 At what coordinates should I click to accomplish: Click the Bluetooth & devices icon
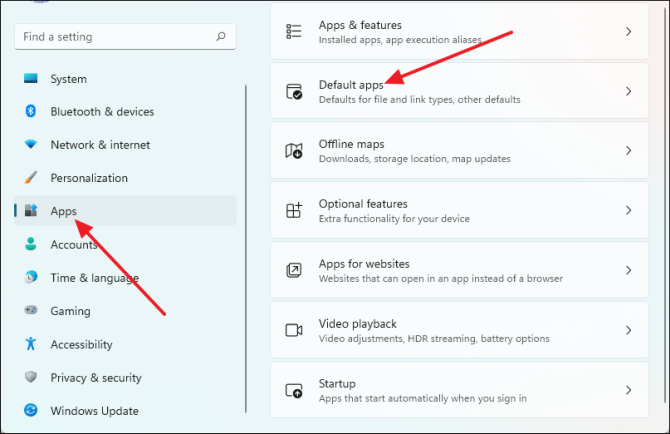pyautogui.click(x=31, y=112)
